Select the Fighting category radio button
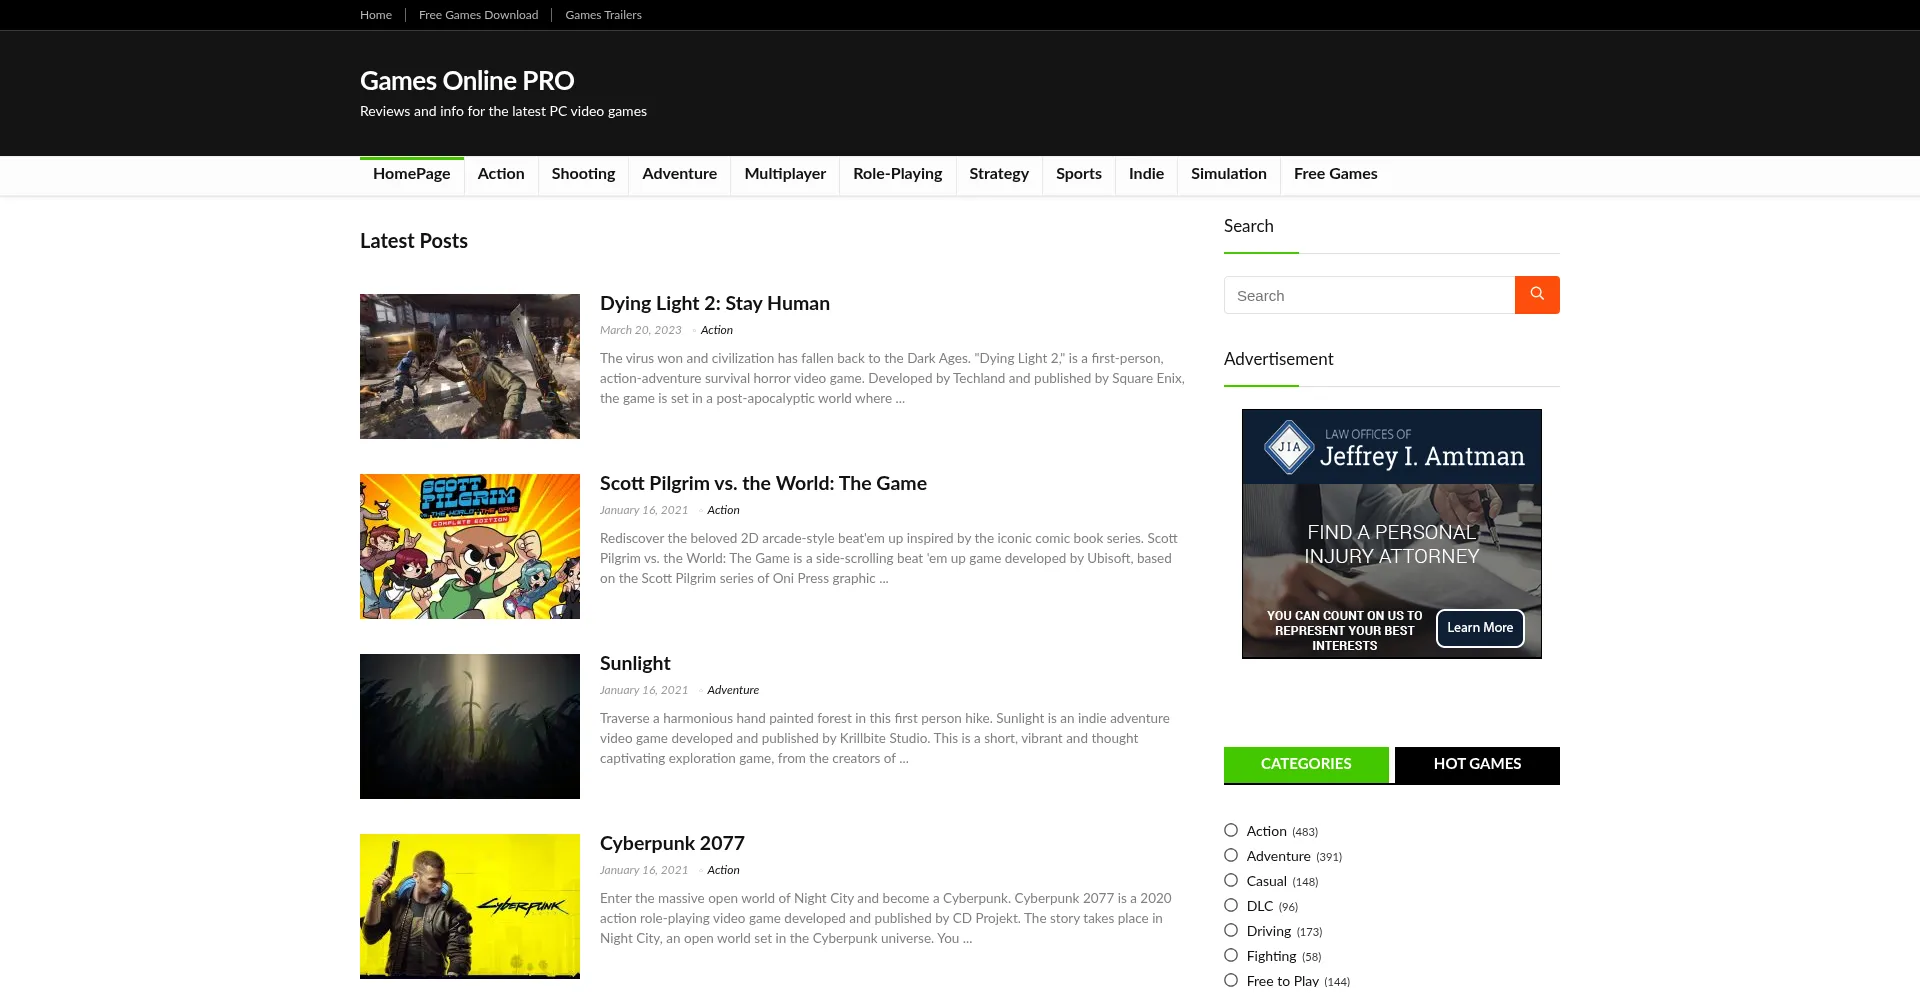 (x=1230, y=955)
